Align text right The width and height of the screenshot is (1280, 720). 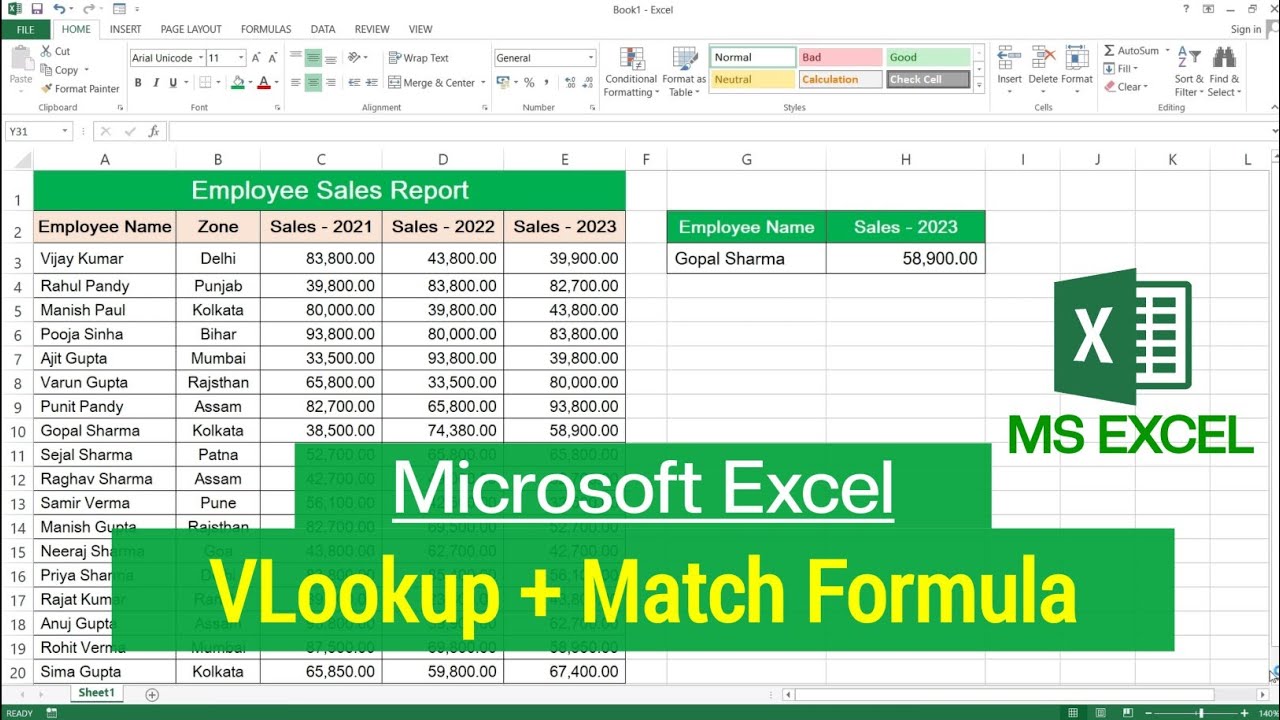click(330, 83)
